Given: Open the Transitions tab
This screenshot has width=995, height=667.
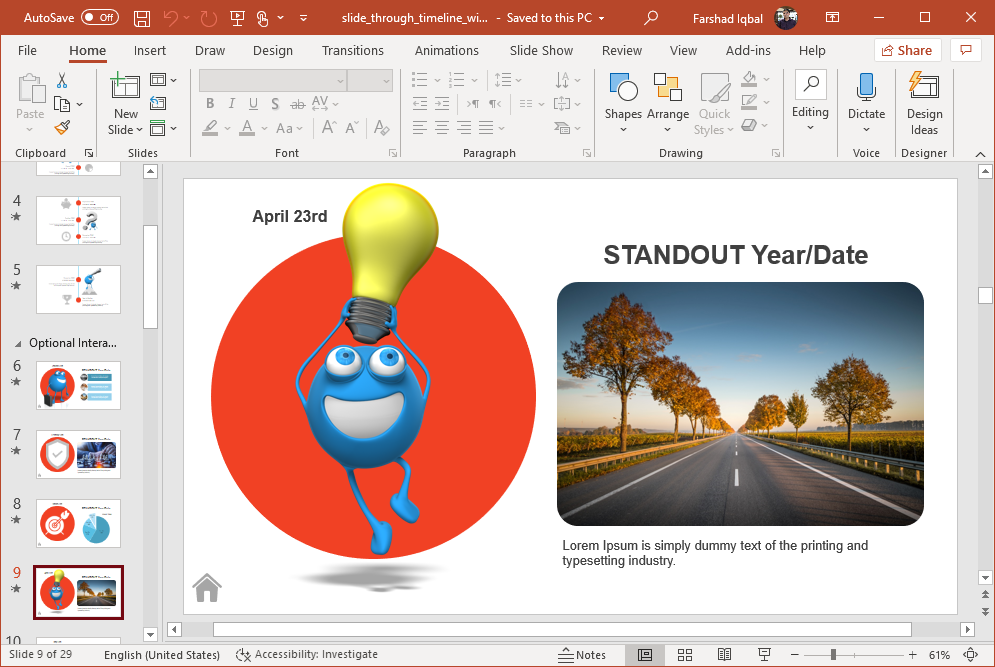Looking at the screenshot, I should tap(352, 50).
